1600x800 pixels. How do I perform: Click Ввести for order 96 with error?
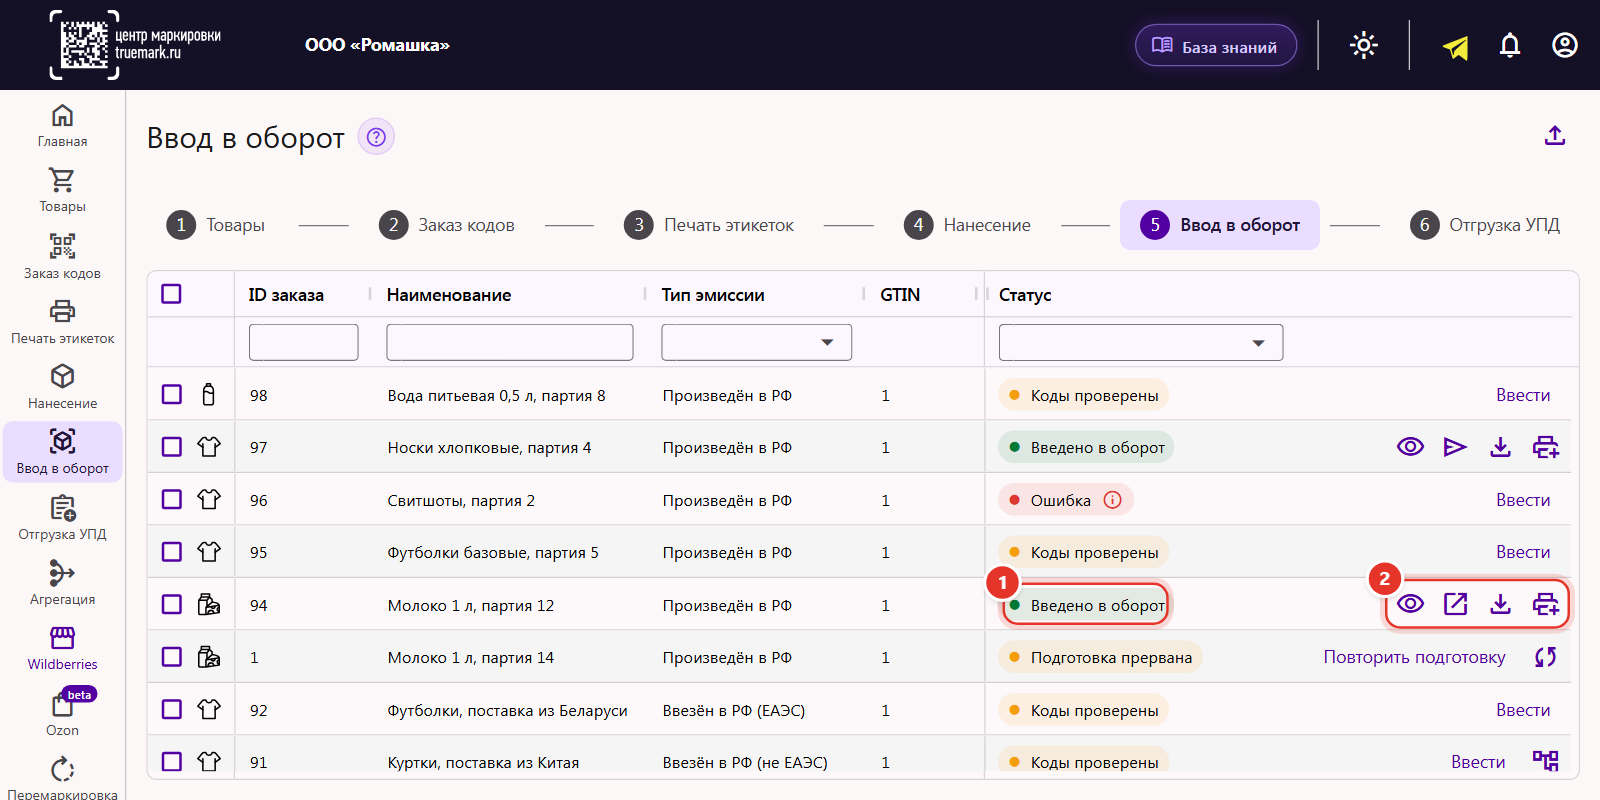tap(1523, 500)
